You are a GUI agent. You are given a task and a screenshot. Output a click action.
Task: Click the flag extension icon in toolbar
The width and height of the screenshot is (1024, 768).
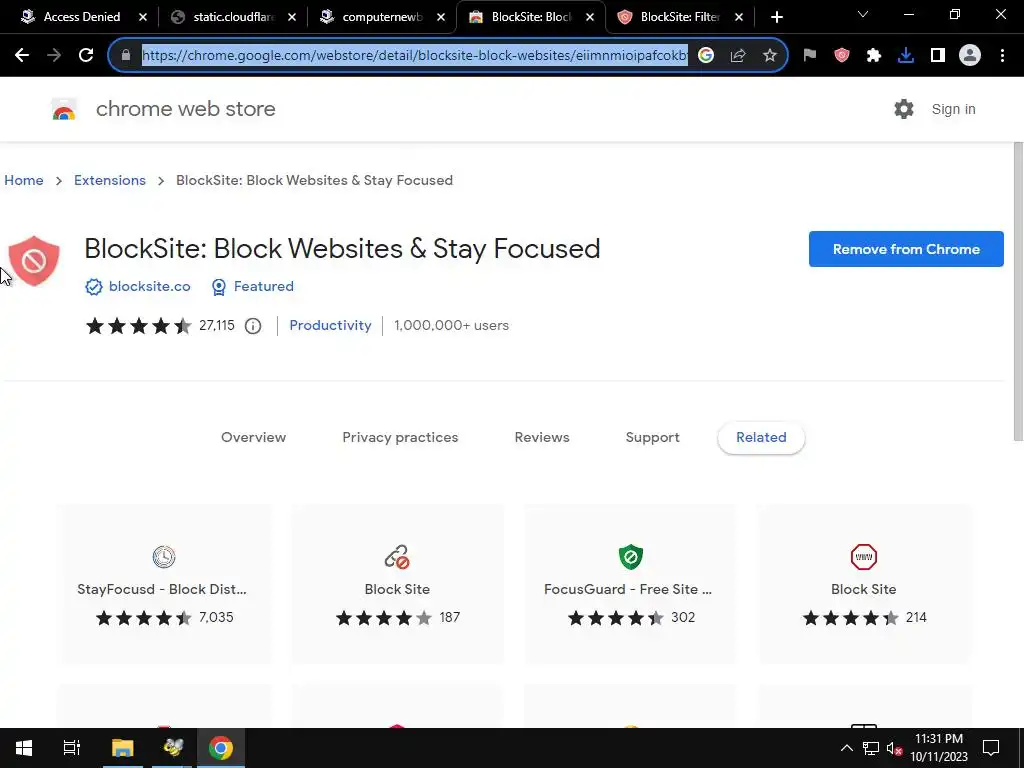810,56
